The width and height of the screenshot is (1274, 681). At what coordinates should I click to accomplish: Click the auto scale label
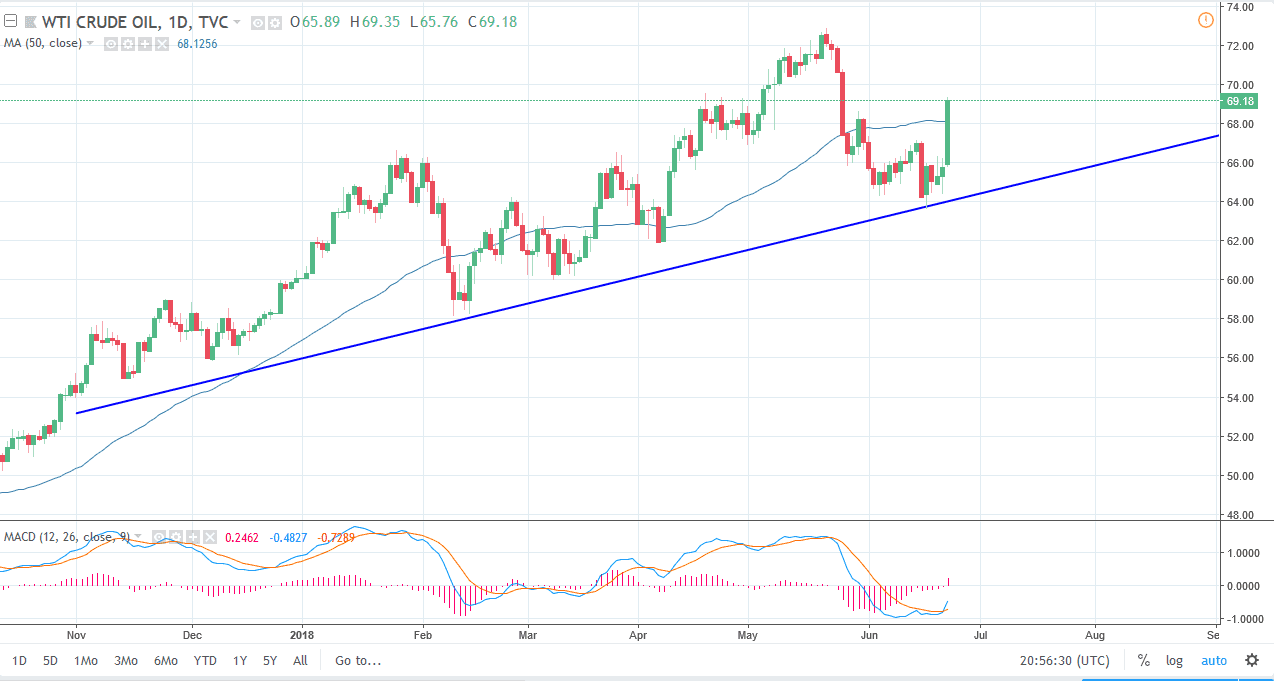pos(1214,660)
